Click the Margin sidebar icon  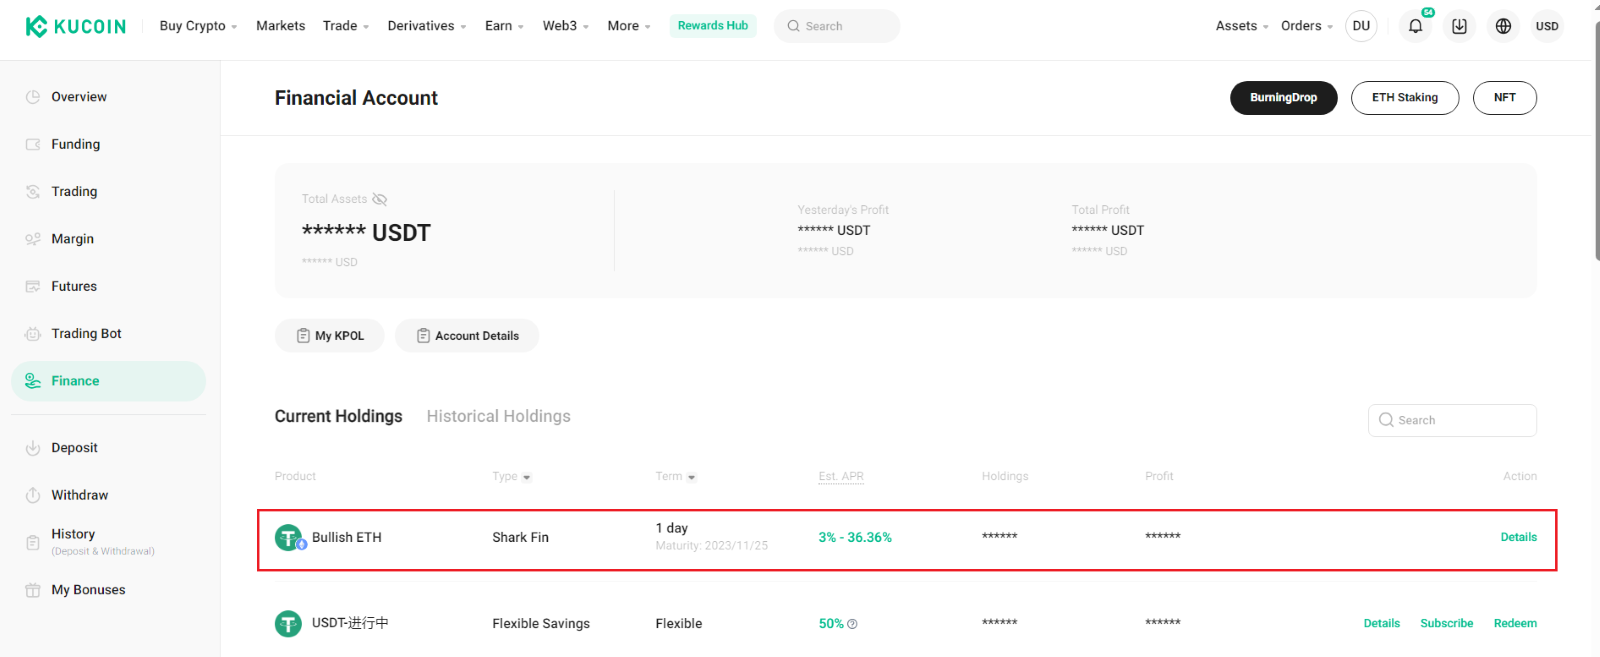(33, 239)
